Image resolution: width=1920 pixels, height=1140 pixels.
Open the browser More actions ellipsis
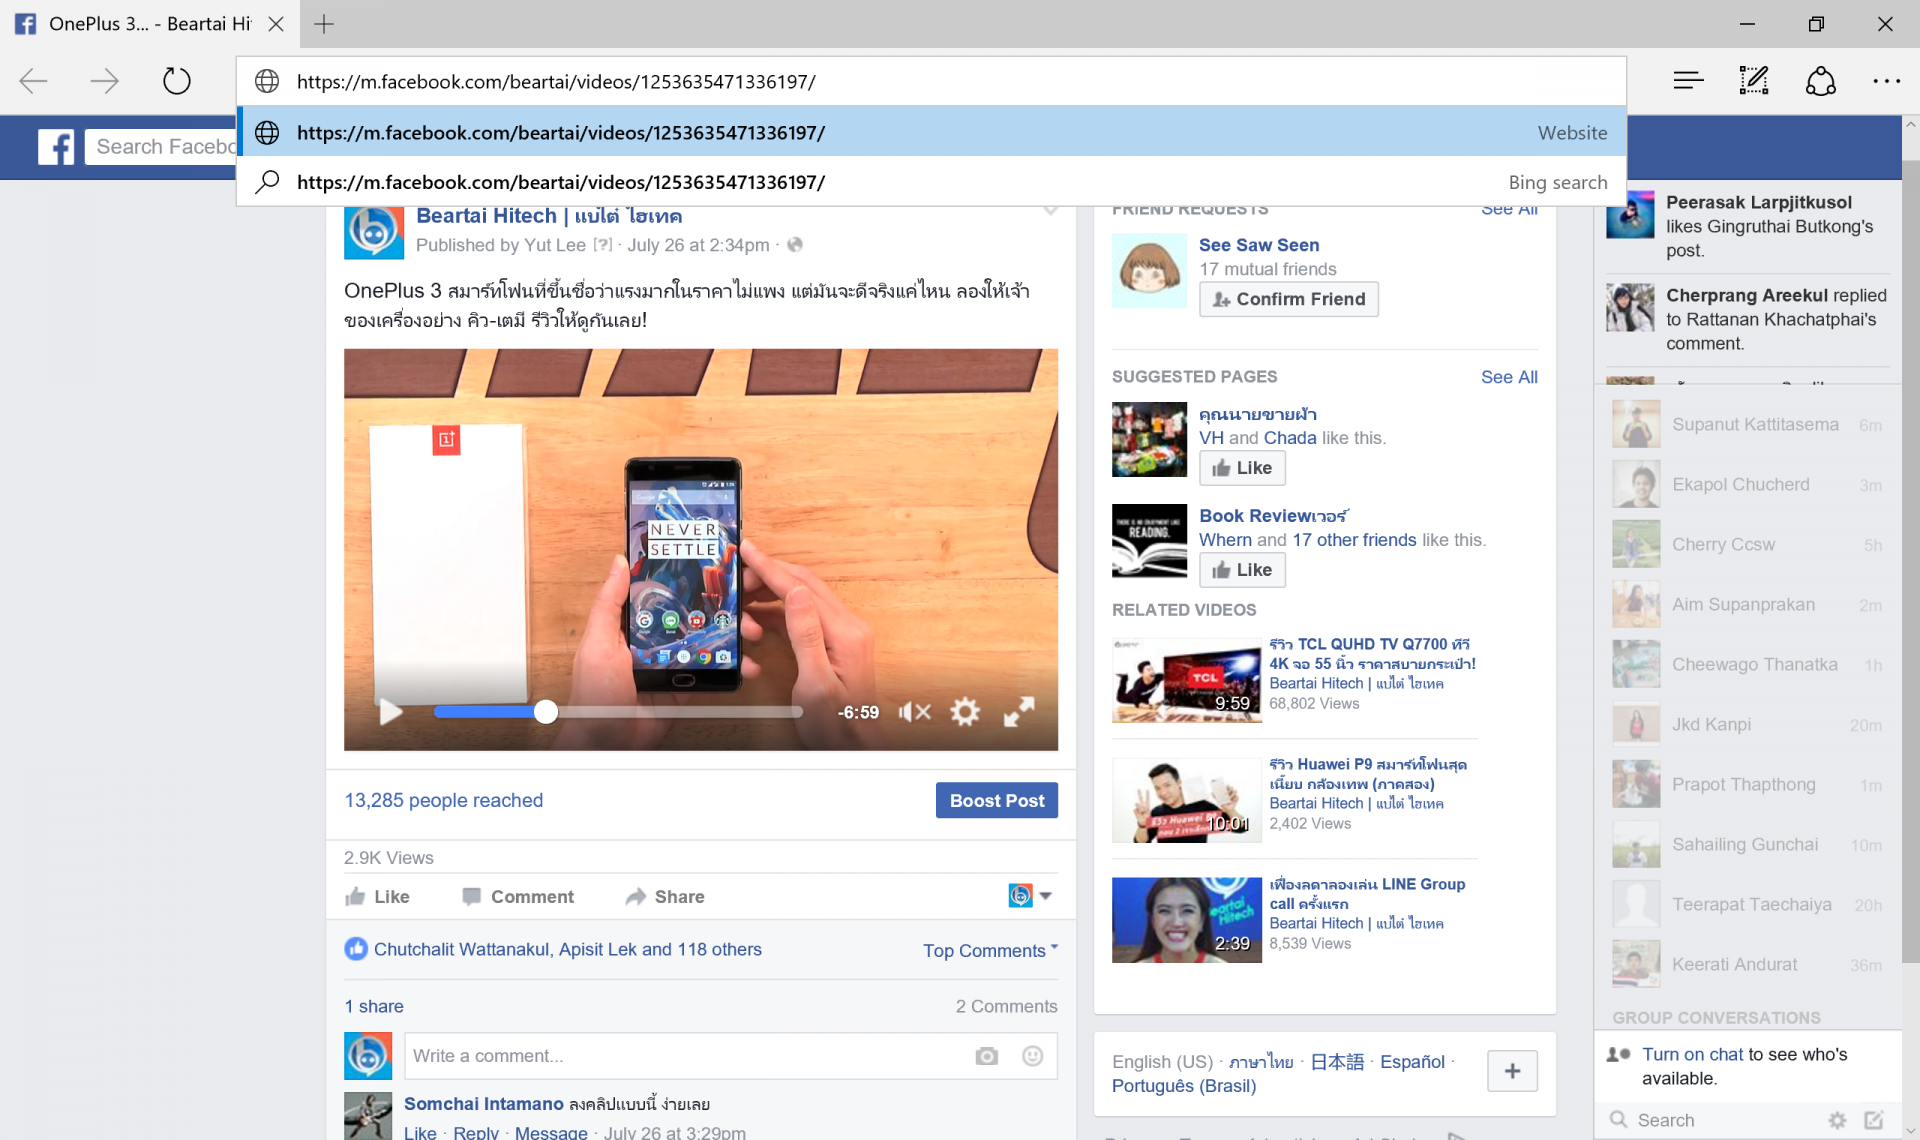tap(1886, 81)
